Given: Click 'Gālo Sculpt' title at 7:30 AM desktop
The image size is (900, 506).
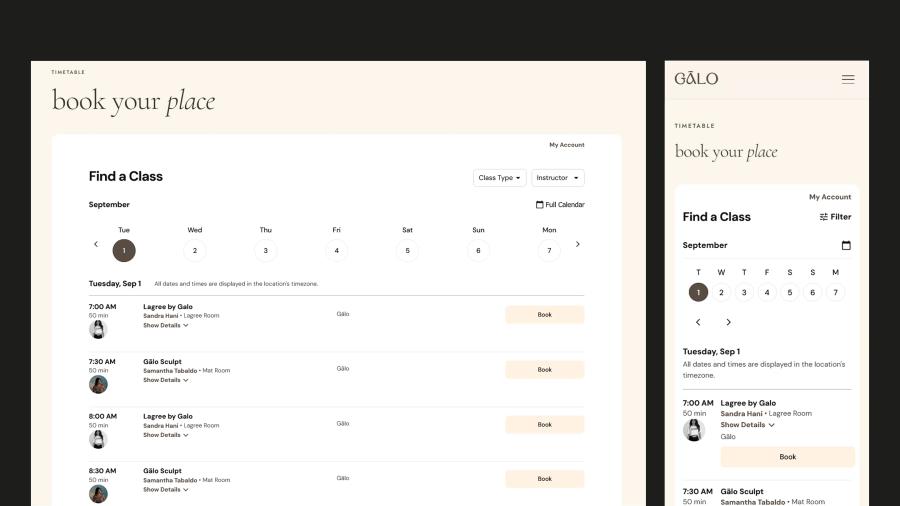Looking at the screenshot, I should [x=162, y=362].
